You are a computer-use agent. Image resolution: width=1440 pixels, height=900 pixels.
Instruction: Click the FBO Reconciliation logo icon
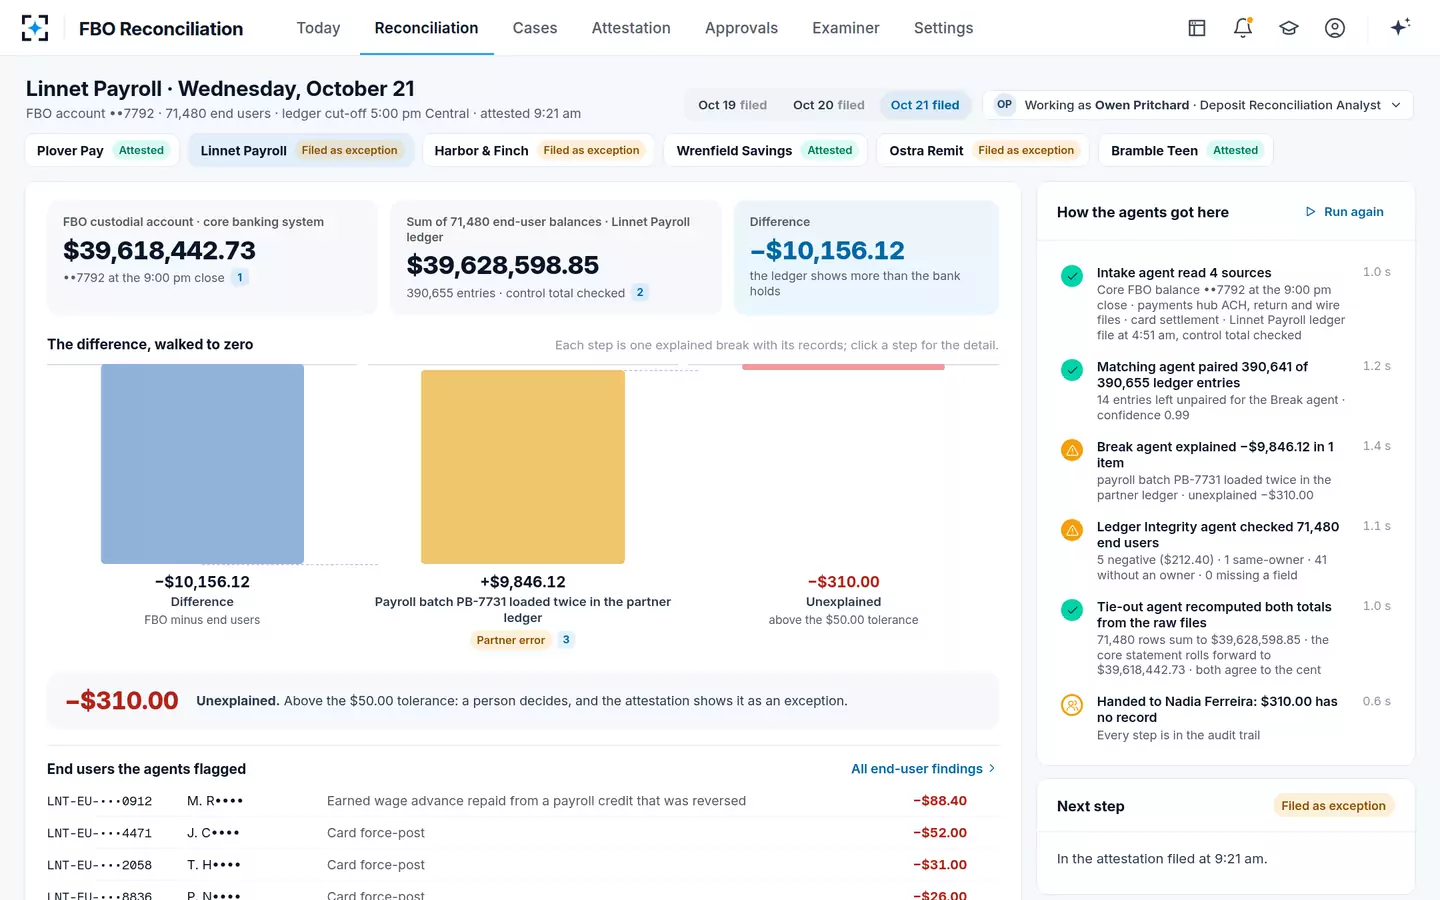coord(35,28)
